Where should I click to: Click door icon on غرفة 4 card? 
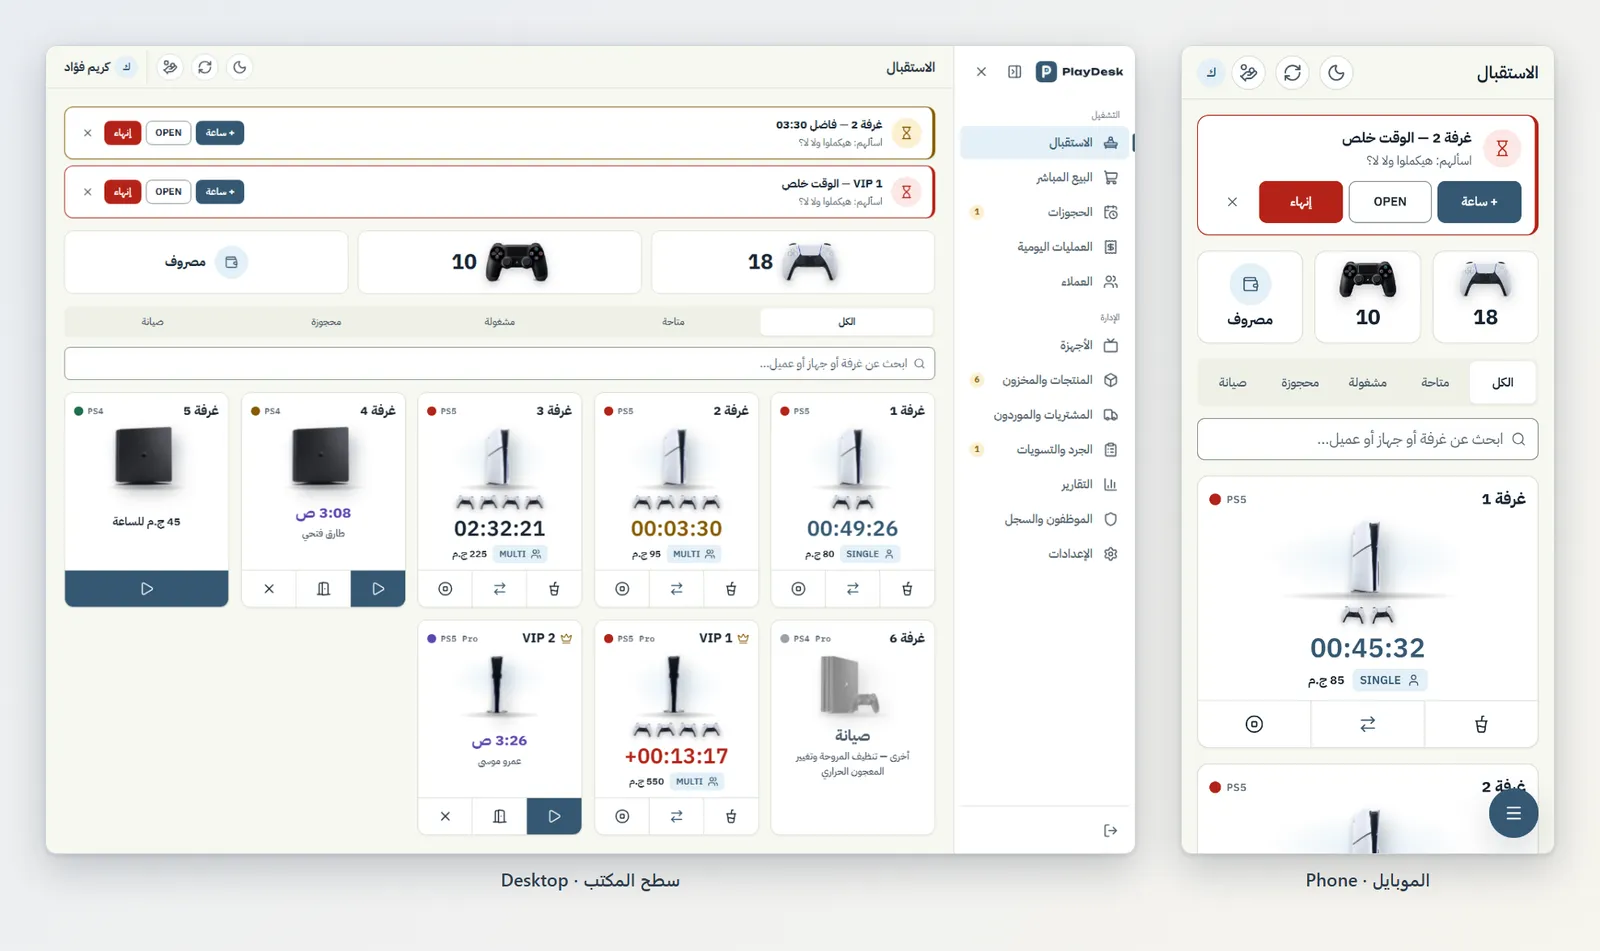pos(323,589)
